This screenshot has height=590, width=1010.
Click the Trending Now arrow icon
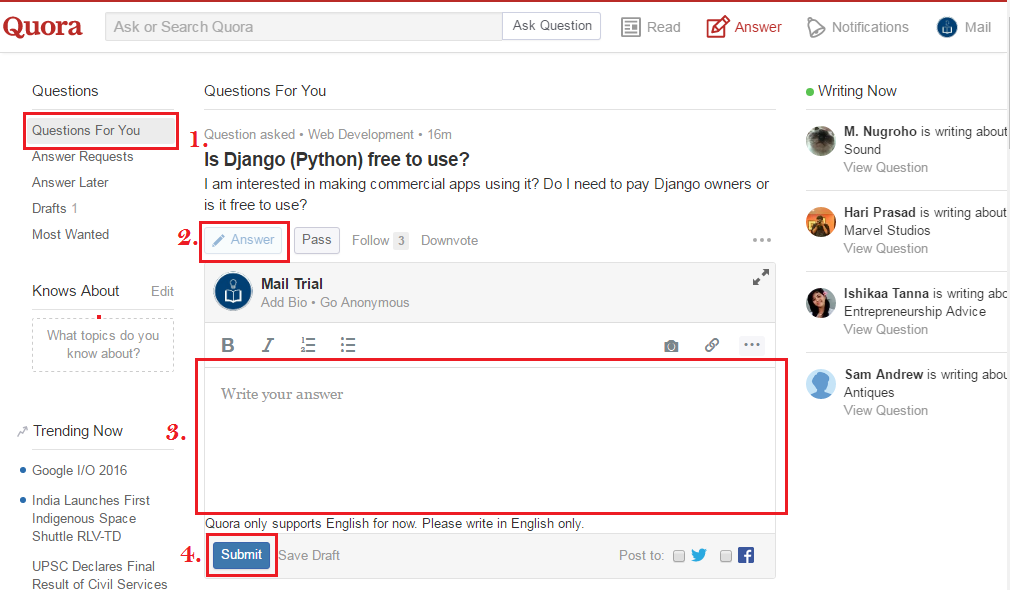pos(23,431)
